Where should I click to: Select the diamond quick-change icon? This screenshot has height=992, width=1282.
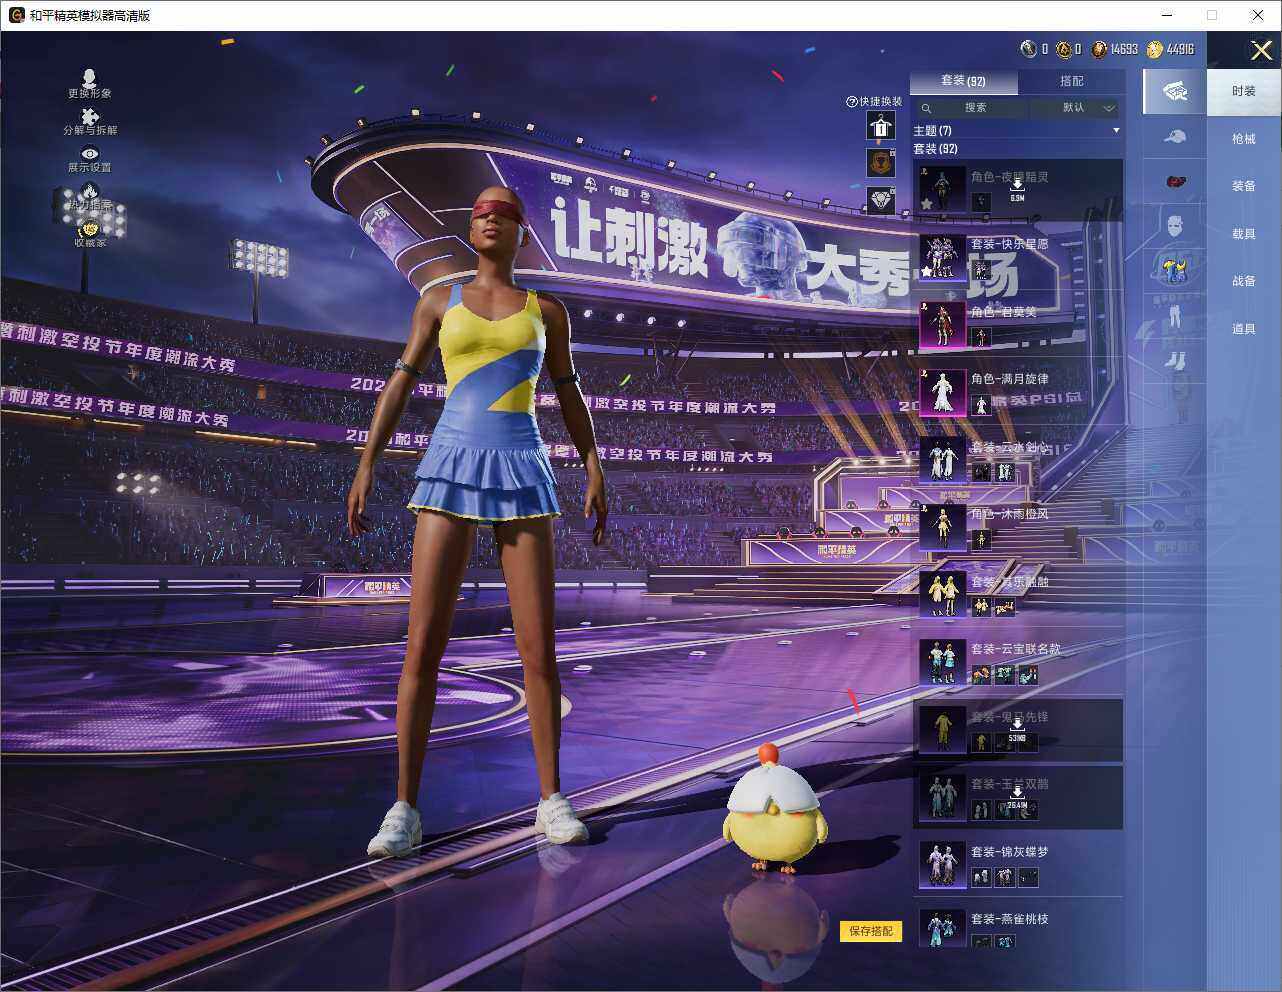[881, 200]
